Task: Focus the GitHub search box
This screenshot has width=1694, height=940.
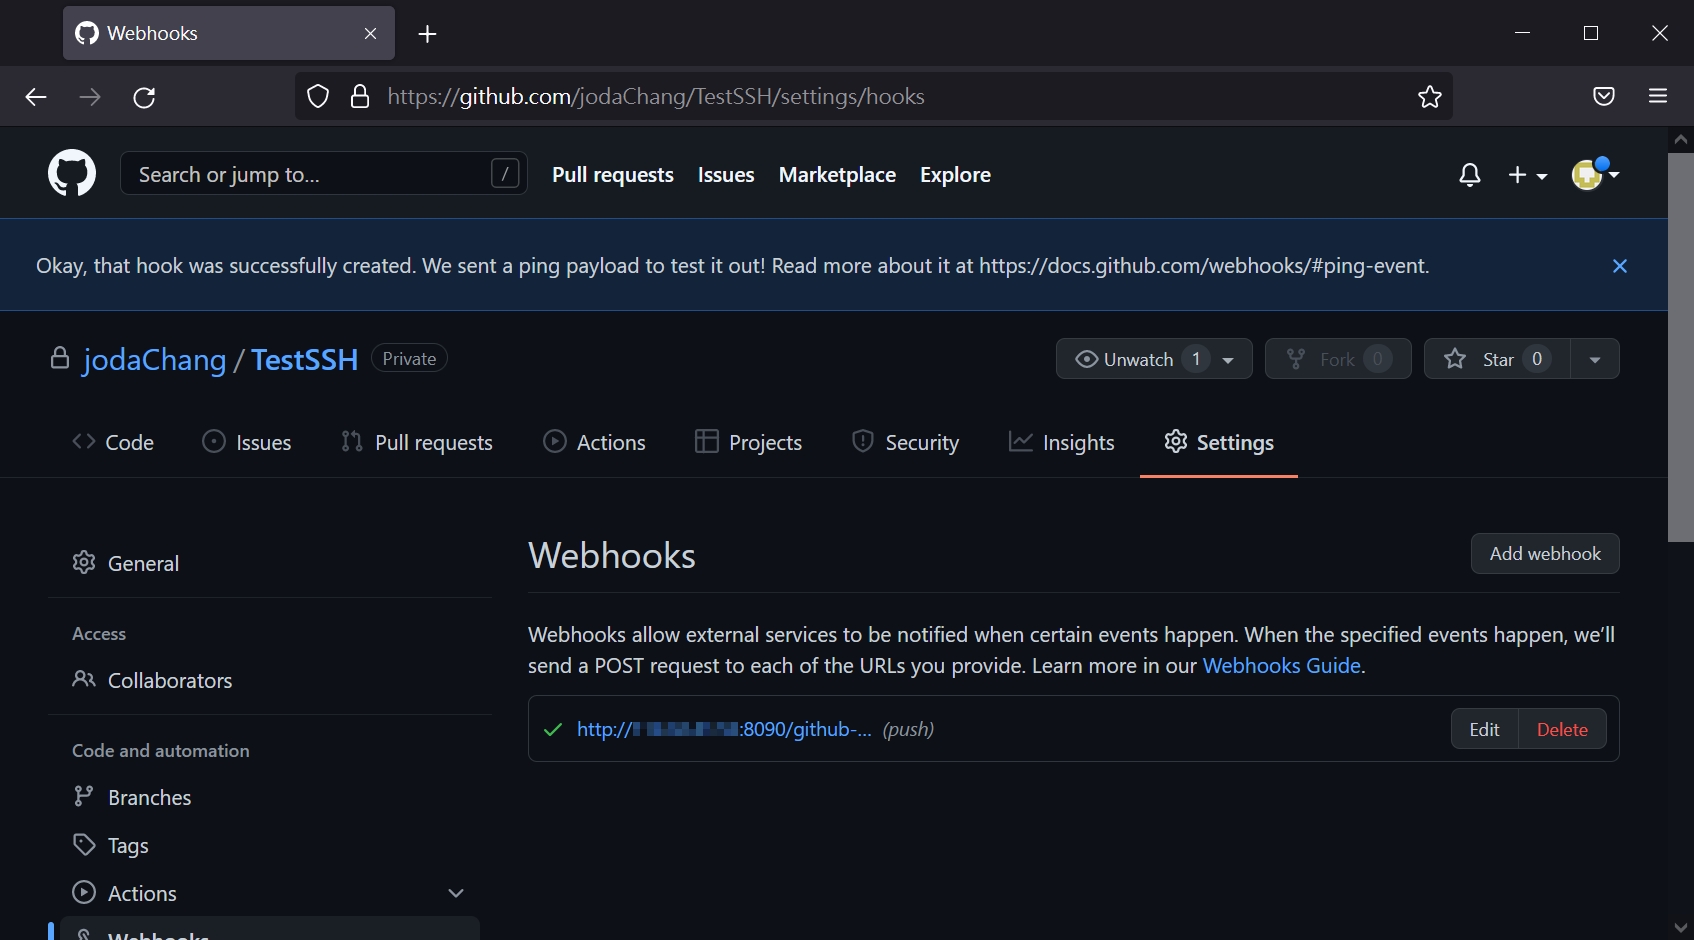Action: coord(324,174)
